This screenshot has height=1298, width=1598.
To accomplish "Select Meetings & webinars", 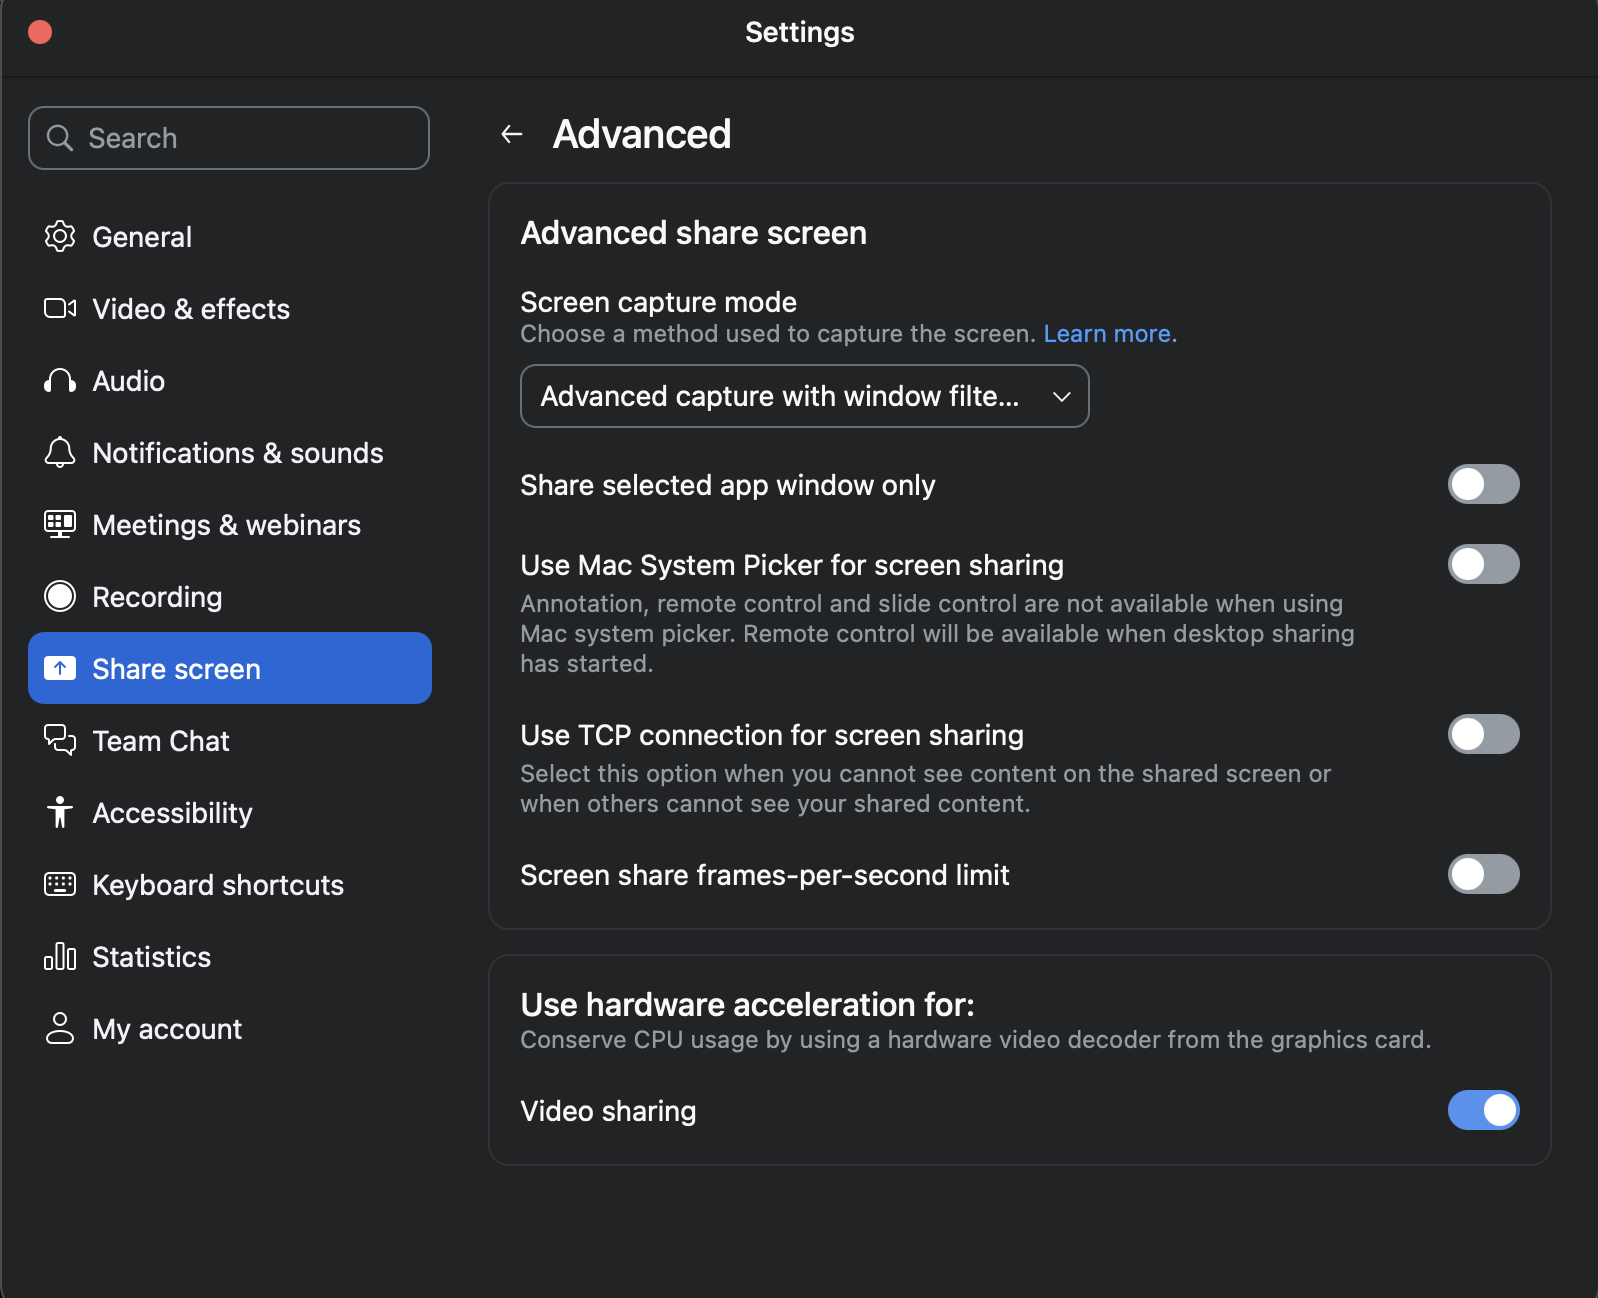I will coord(230,525).
